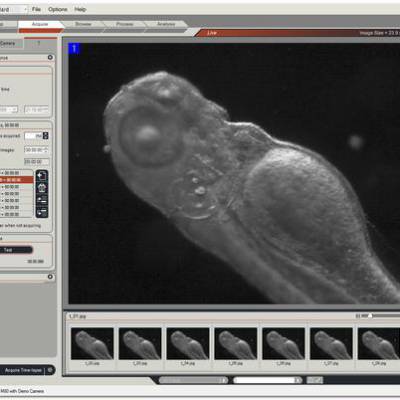This screenshot has height=400, width=400.
Task: Switch to the Process tab
Action: [125, 24]
